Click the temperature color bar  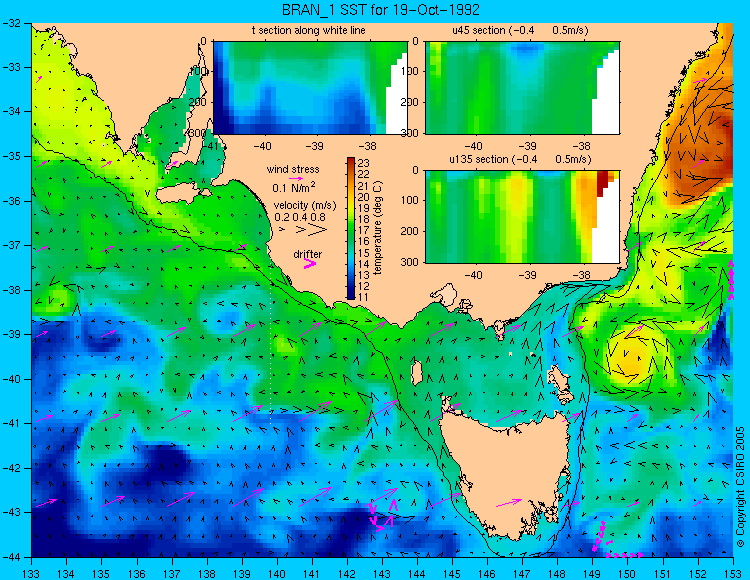[x=351, y=229]
